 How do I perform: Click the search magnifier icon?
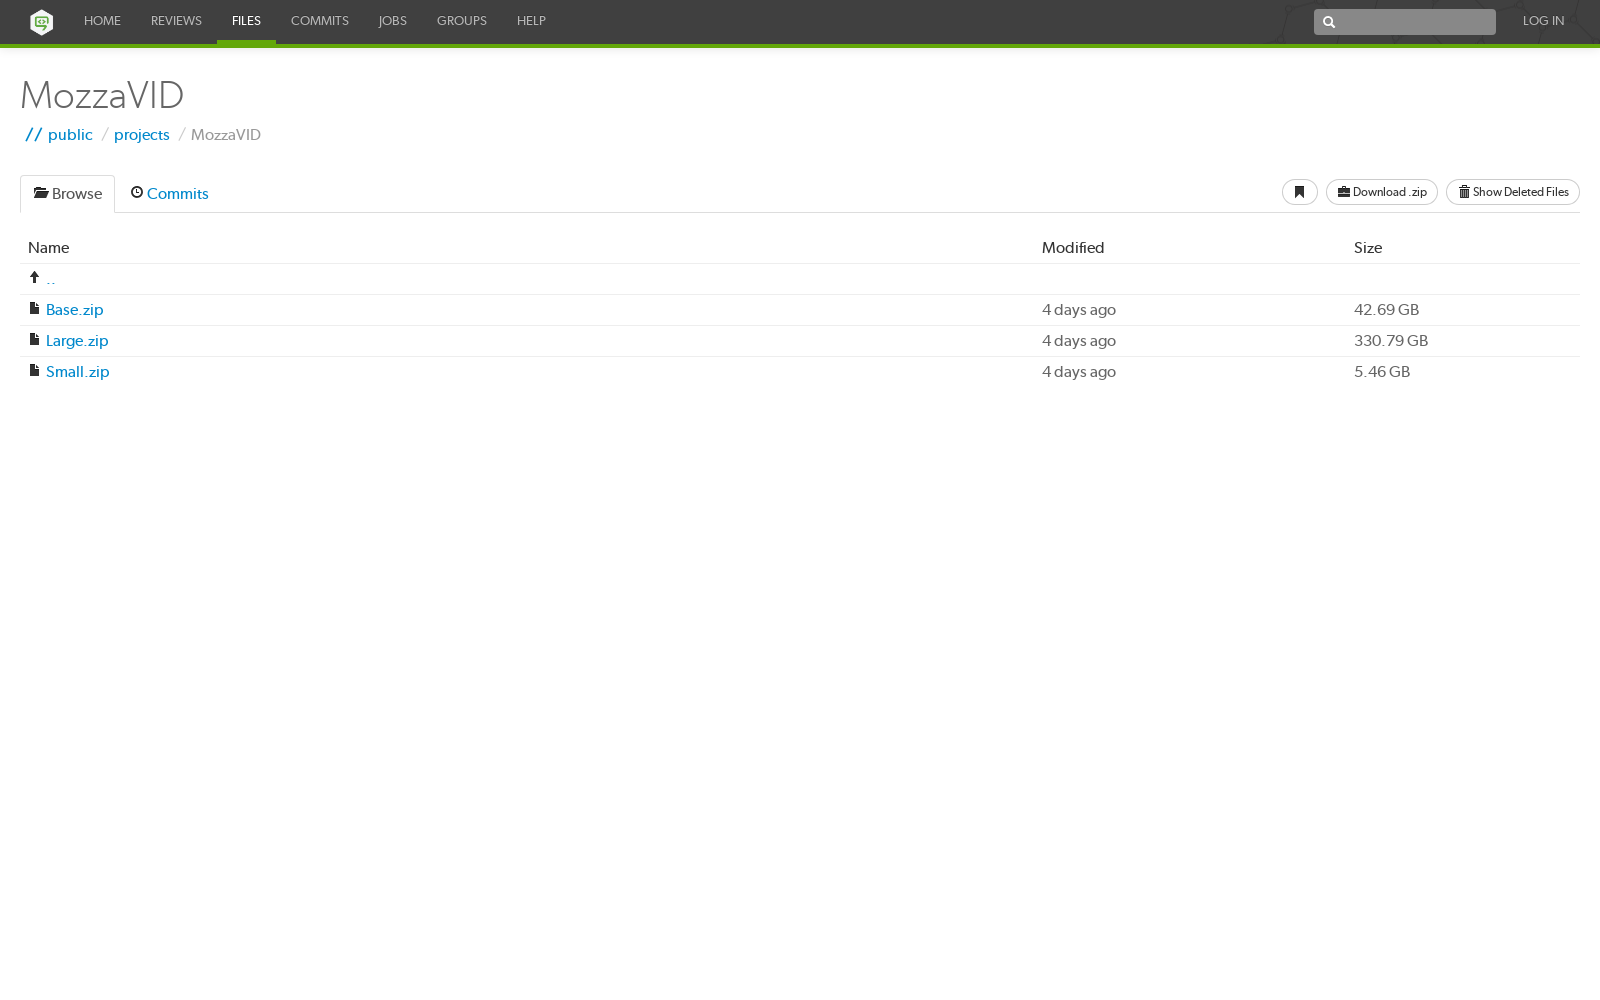click(1329, 22)
